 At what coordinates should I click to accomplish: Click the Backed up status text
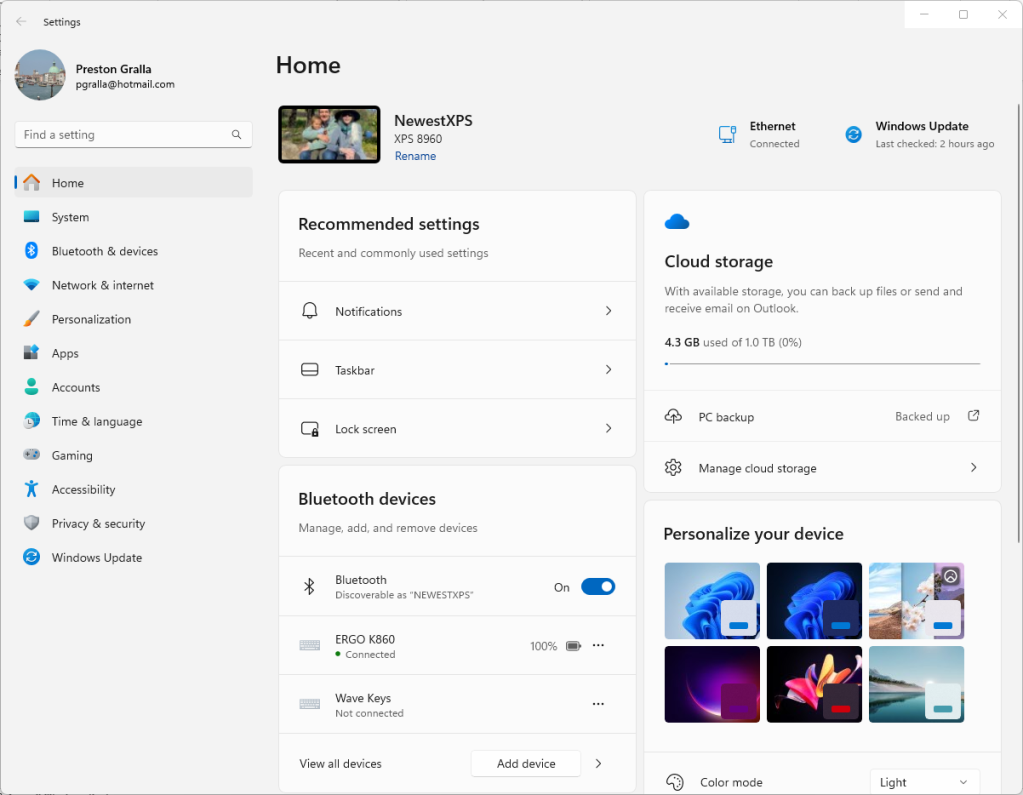922,416
